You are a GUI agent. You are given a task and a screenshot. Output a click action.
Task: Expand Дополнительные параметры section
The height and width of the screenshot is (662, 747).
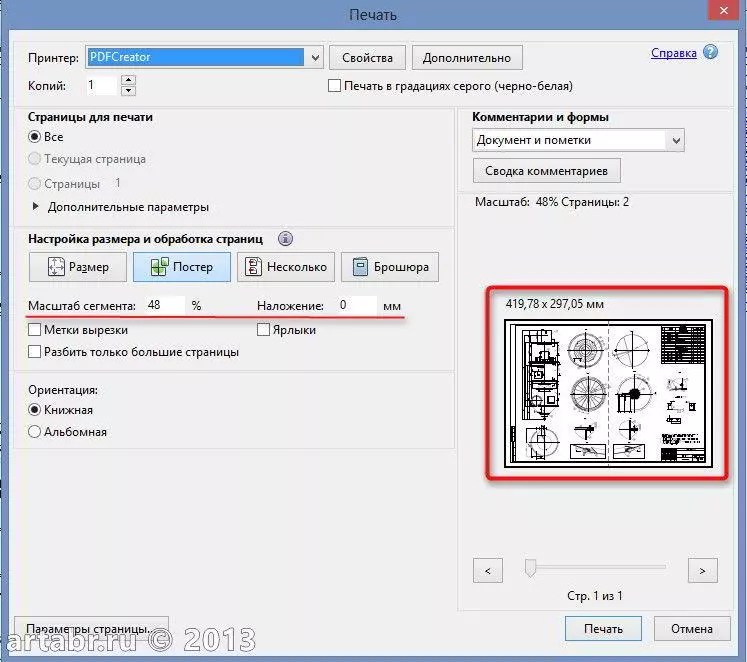[38, 207]
